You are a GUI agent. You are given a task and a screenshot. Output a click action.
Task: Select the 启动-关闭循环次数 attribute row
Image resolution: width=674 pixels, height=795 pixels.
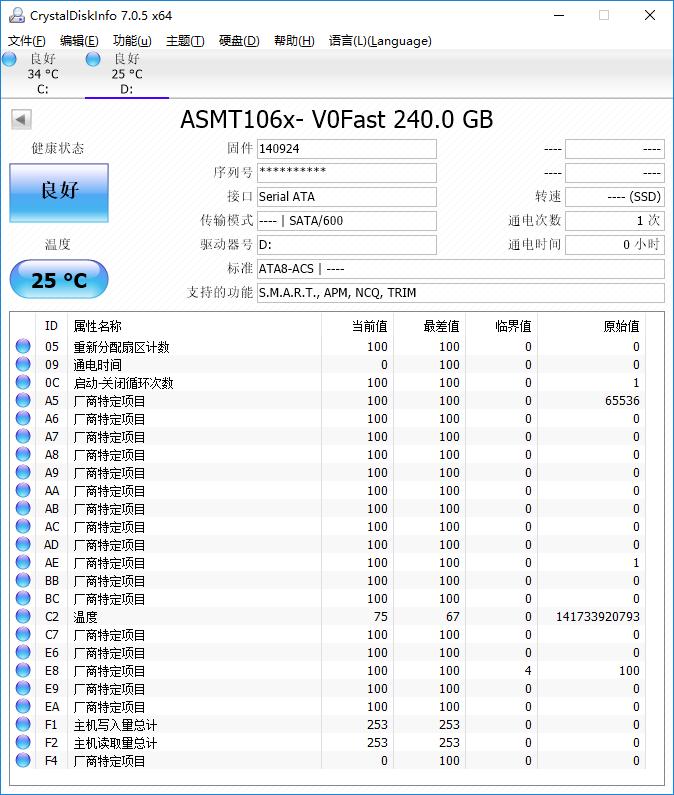pos(328,383)
